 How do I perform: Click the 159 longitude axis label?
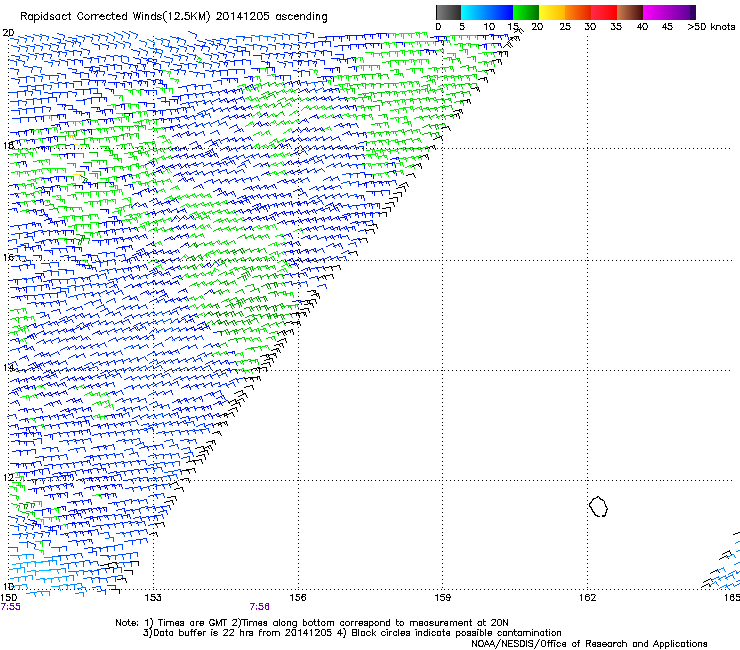[443, 598]
